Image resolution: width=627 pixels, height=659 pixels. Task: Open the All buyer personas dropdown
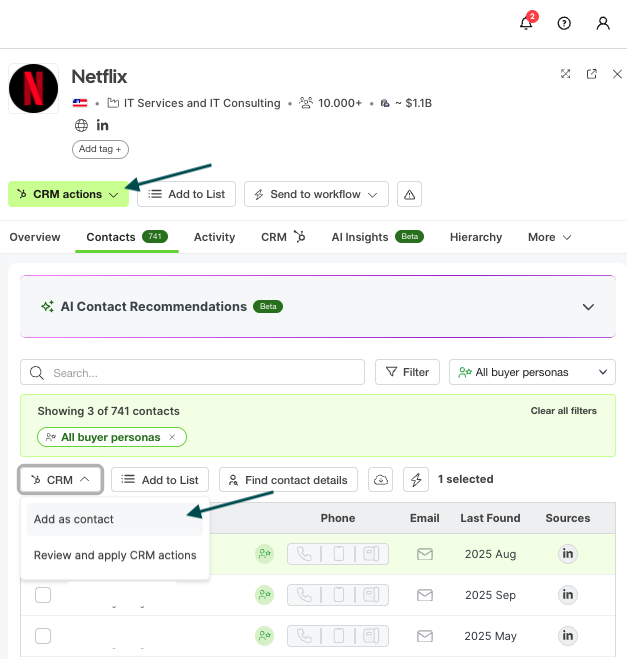pyautogui.click(x=532, y=372)
